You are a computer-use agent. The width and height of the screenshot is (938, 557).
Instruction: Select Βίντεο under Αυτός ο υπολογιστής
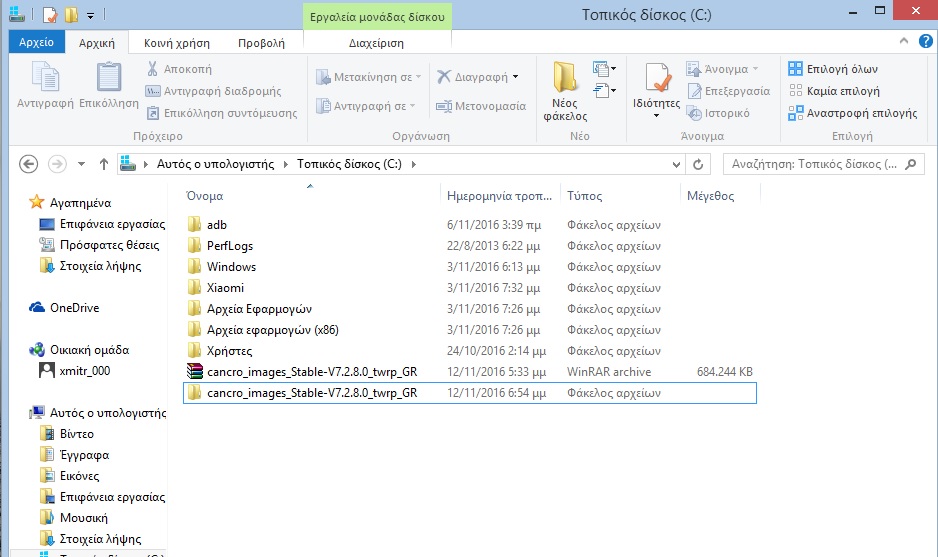pyautogui.click(x=77, y=434)
